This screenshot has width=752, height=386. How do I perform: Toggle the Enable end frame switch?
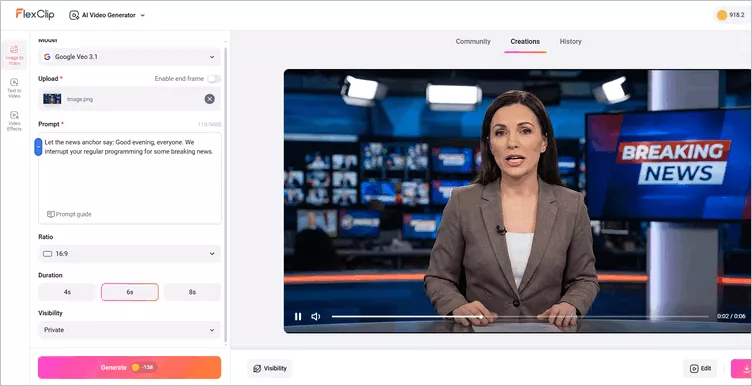(x=214, y=79)
